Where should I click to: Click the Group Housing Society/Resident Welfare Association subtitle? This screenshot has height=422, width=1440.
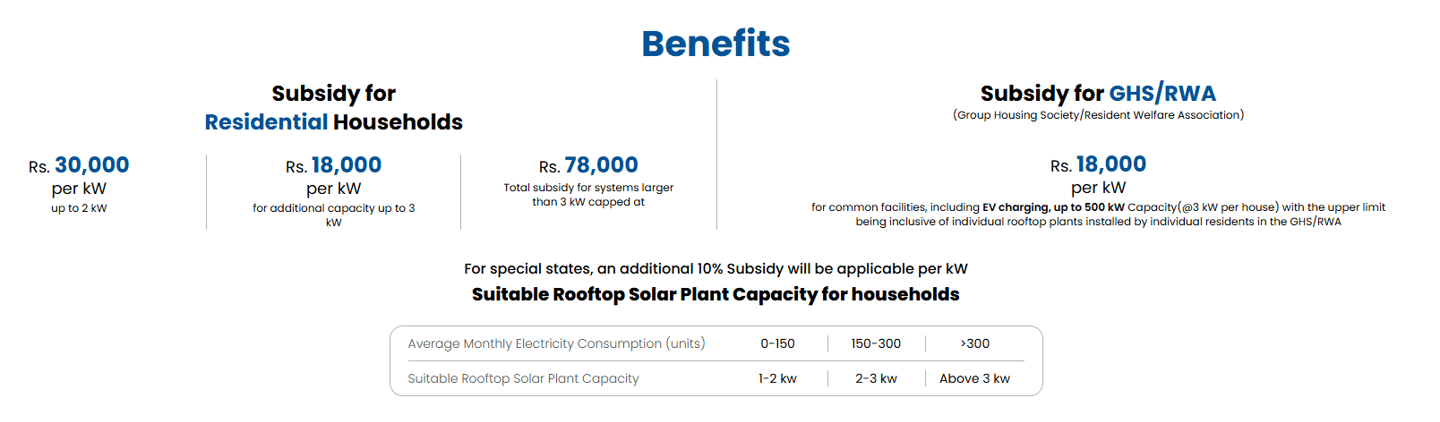(1098, 116)
